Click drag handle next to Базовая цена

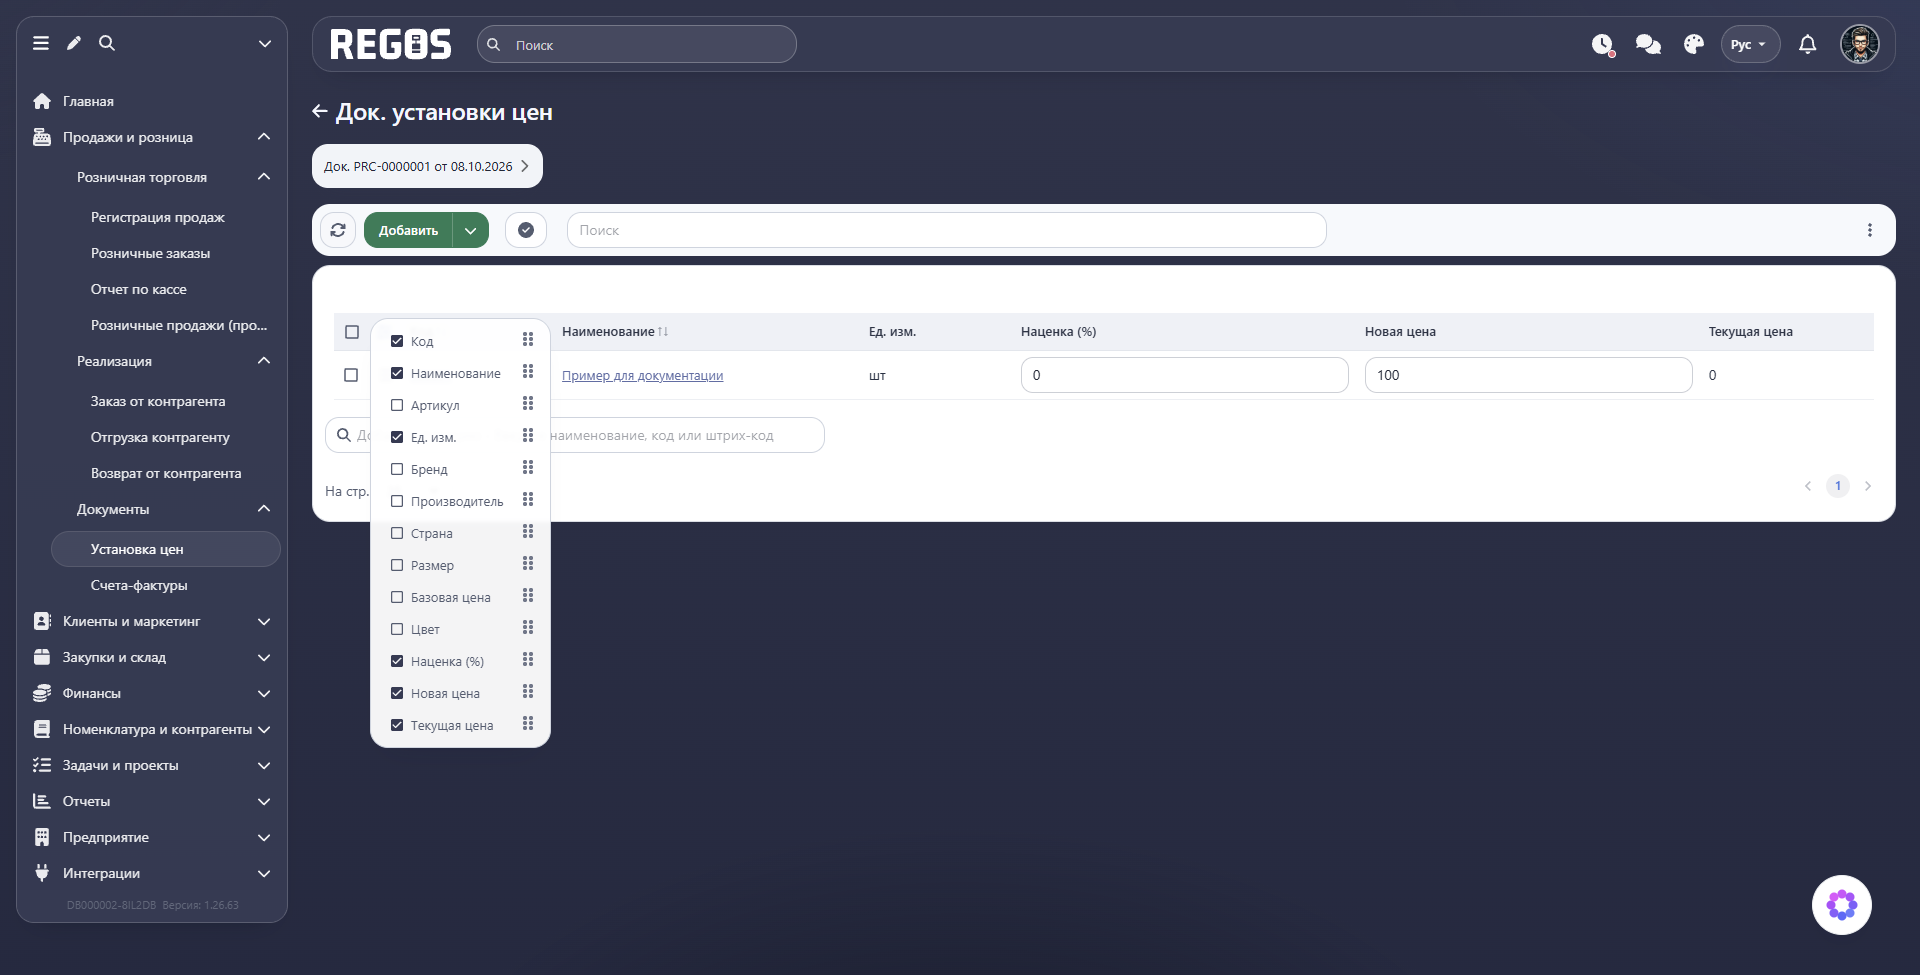coord(528,596)
